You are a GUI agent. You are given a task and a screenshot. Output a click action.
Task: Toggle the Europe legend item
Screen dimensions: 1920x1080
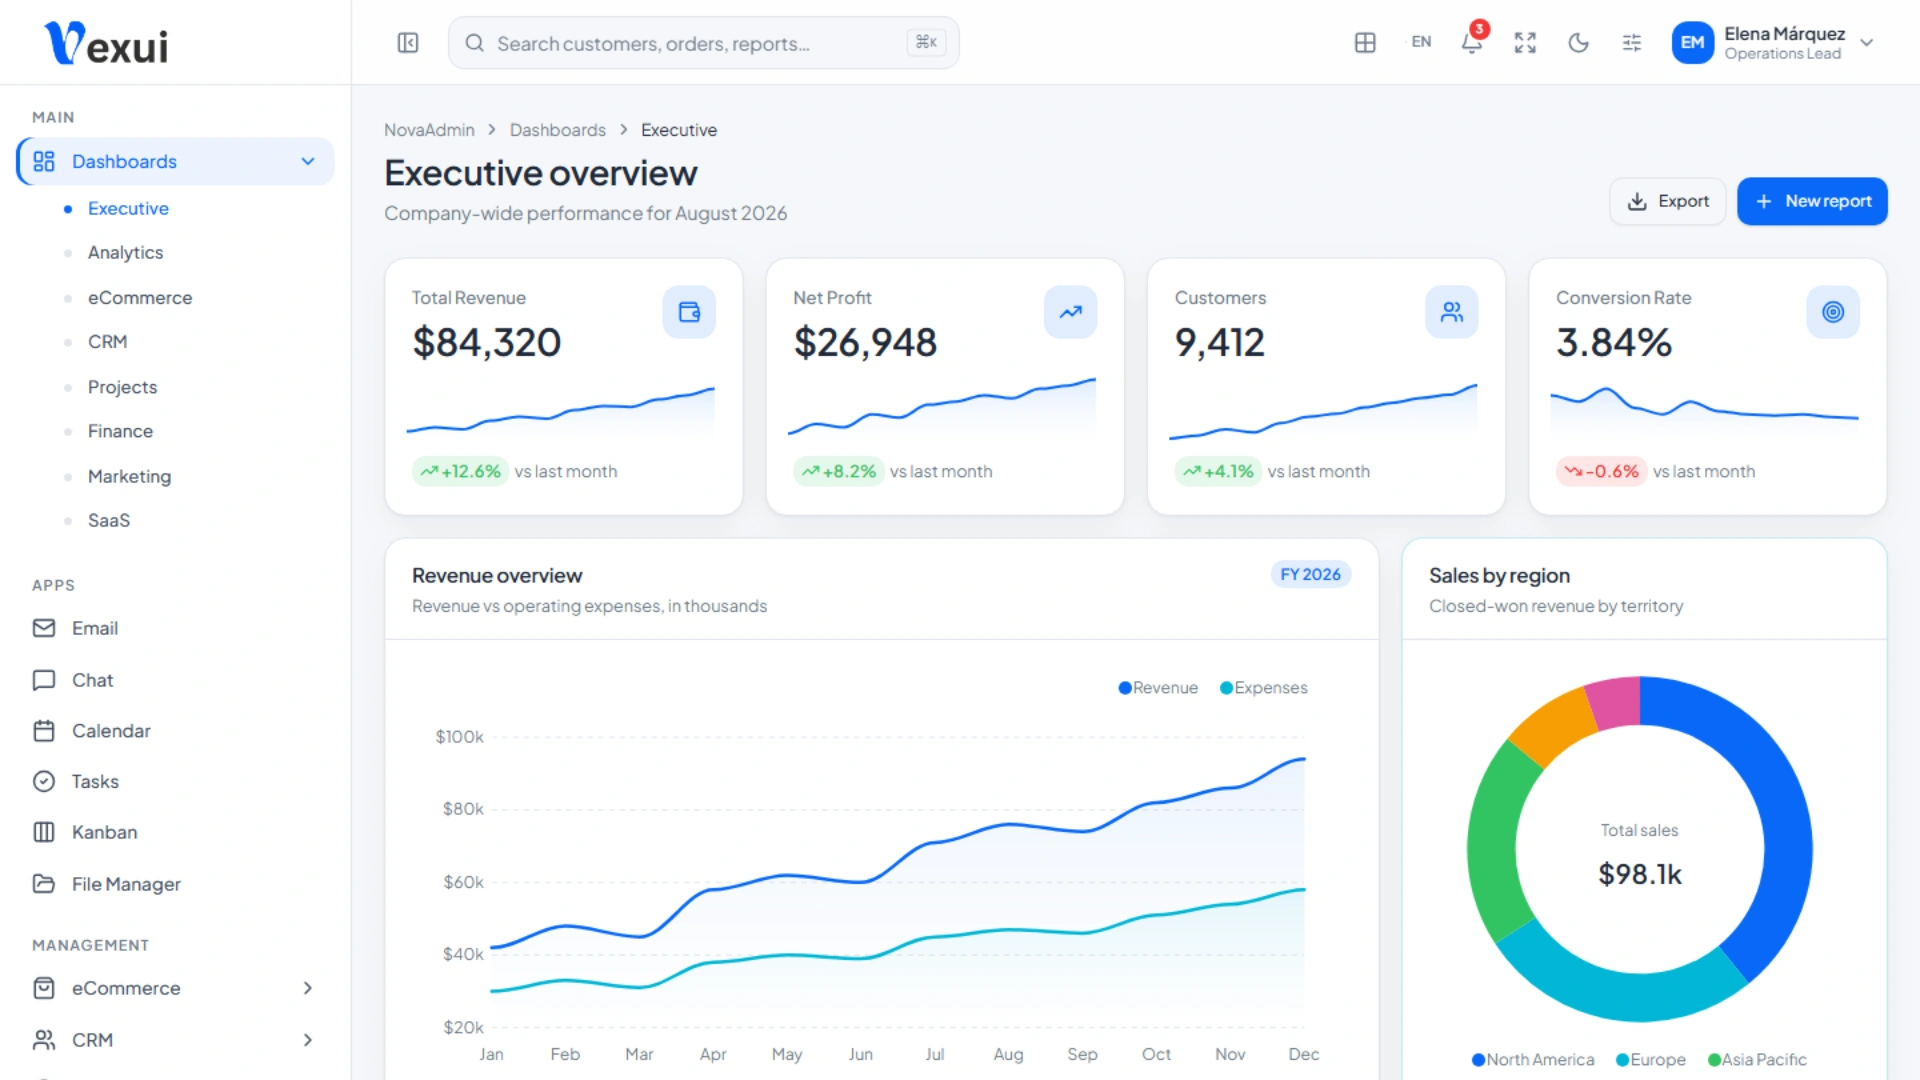[1650, 1060]
